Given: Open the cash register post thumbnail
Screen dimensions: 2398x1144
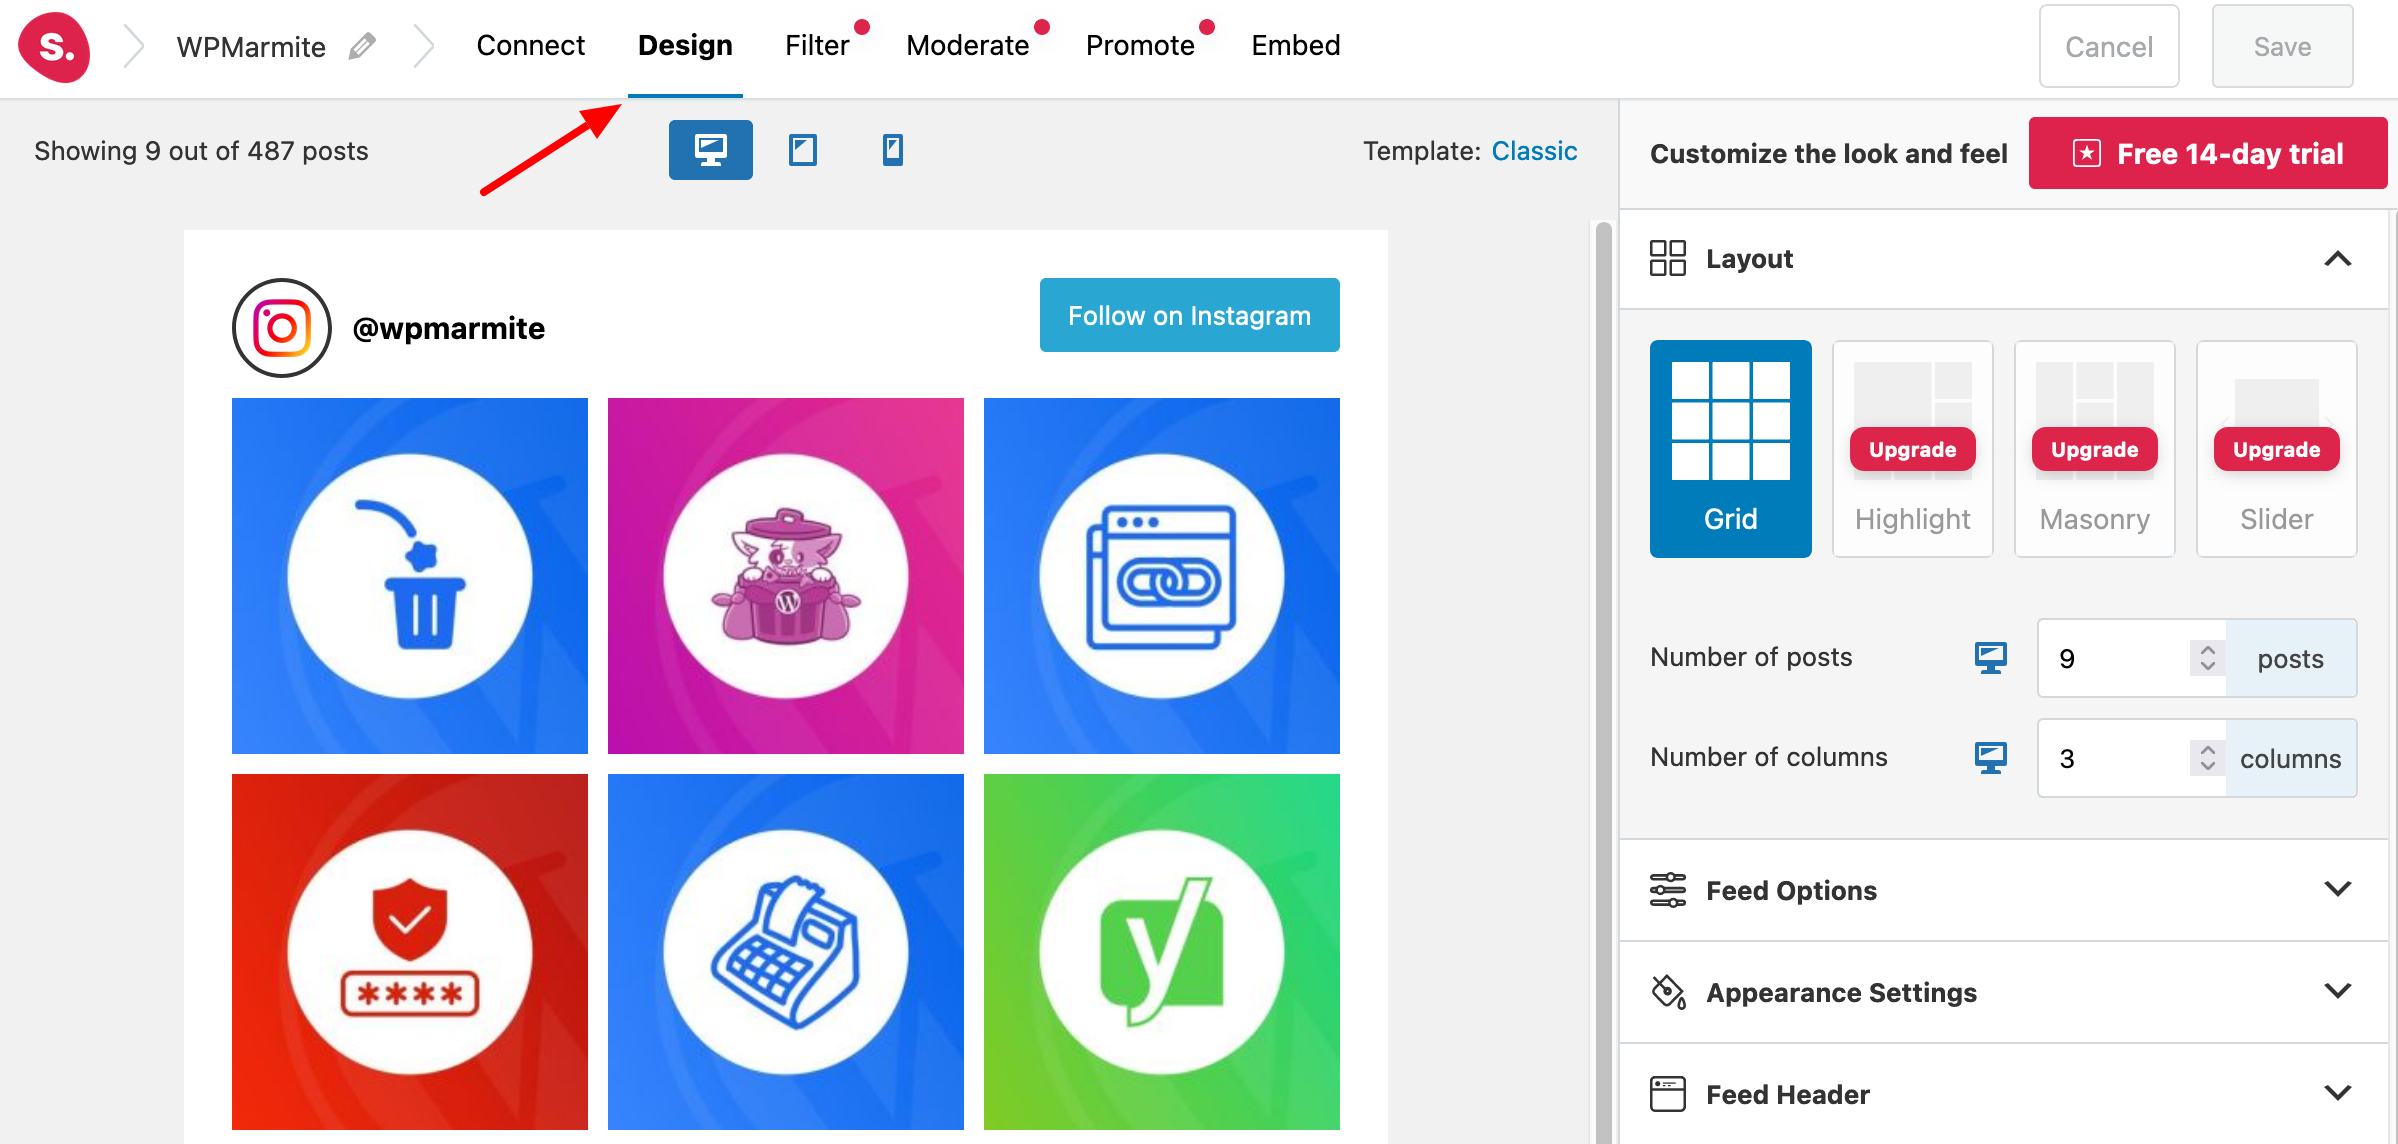Looking at the screenshot, I should pos(786,952).
